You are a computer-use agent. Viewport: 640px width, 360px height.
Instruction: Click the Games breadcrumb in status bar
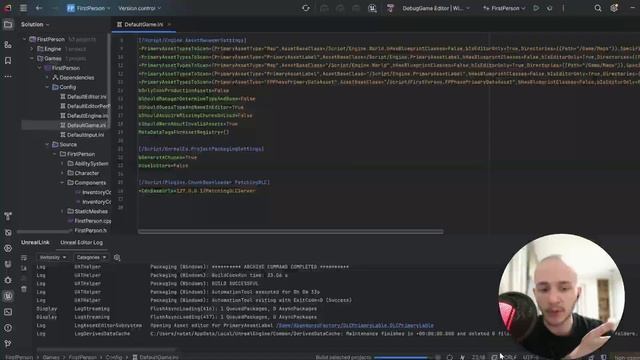click(x=51, y=357)
